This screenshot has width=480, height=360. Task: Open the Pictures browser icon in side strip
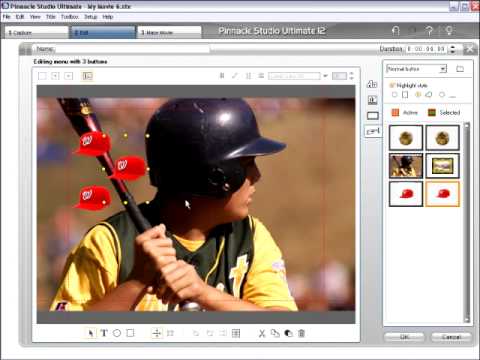[x=372, y=100]
